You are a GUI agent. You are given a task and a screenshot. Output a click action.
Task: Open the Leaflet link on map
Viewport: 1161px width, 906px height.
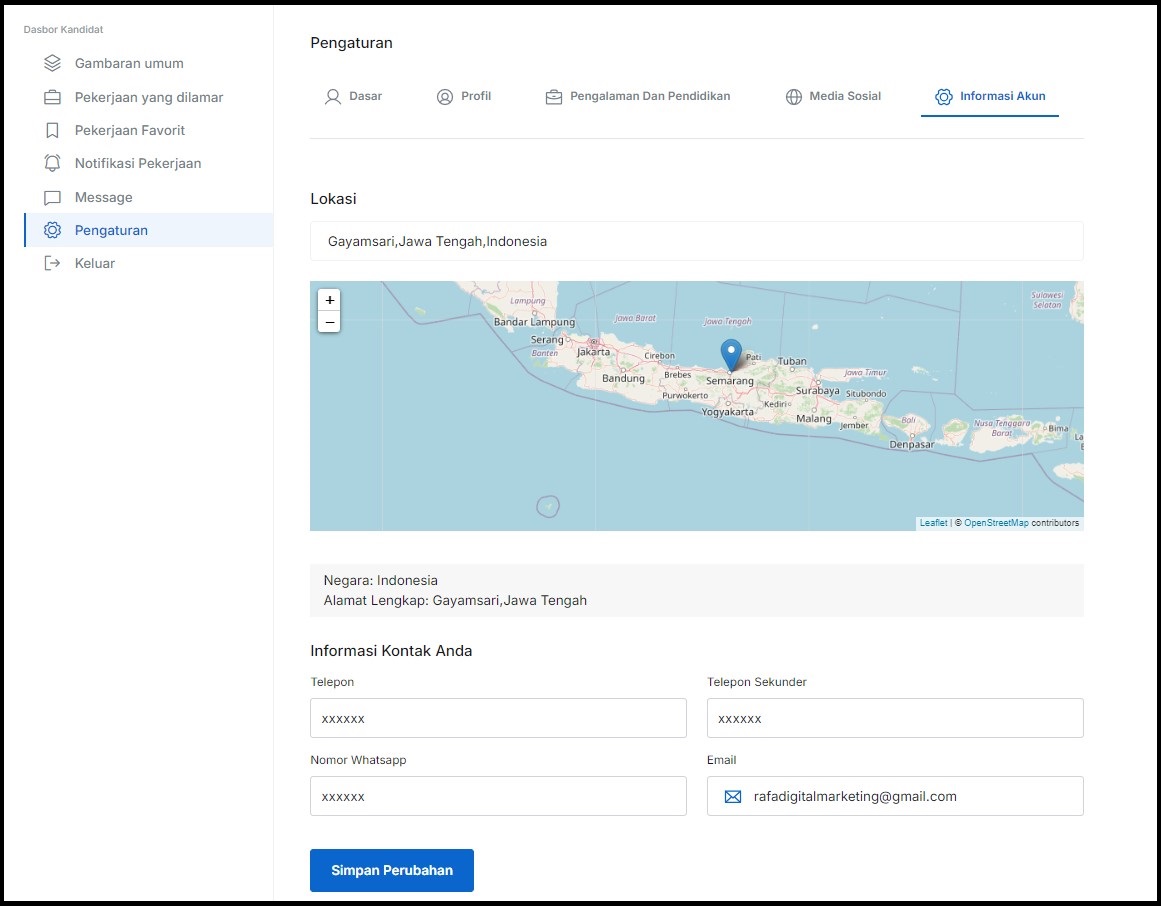tap(933, 523)
